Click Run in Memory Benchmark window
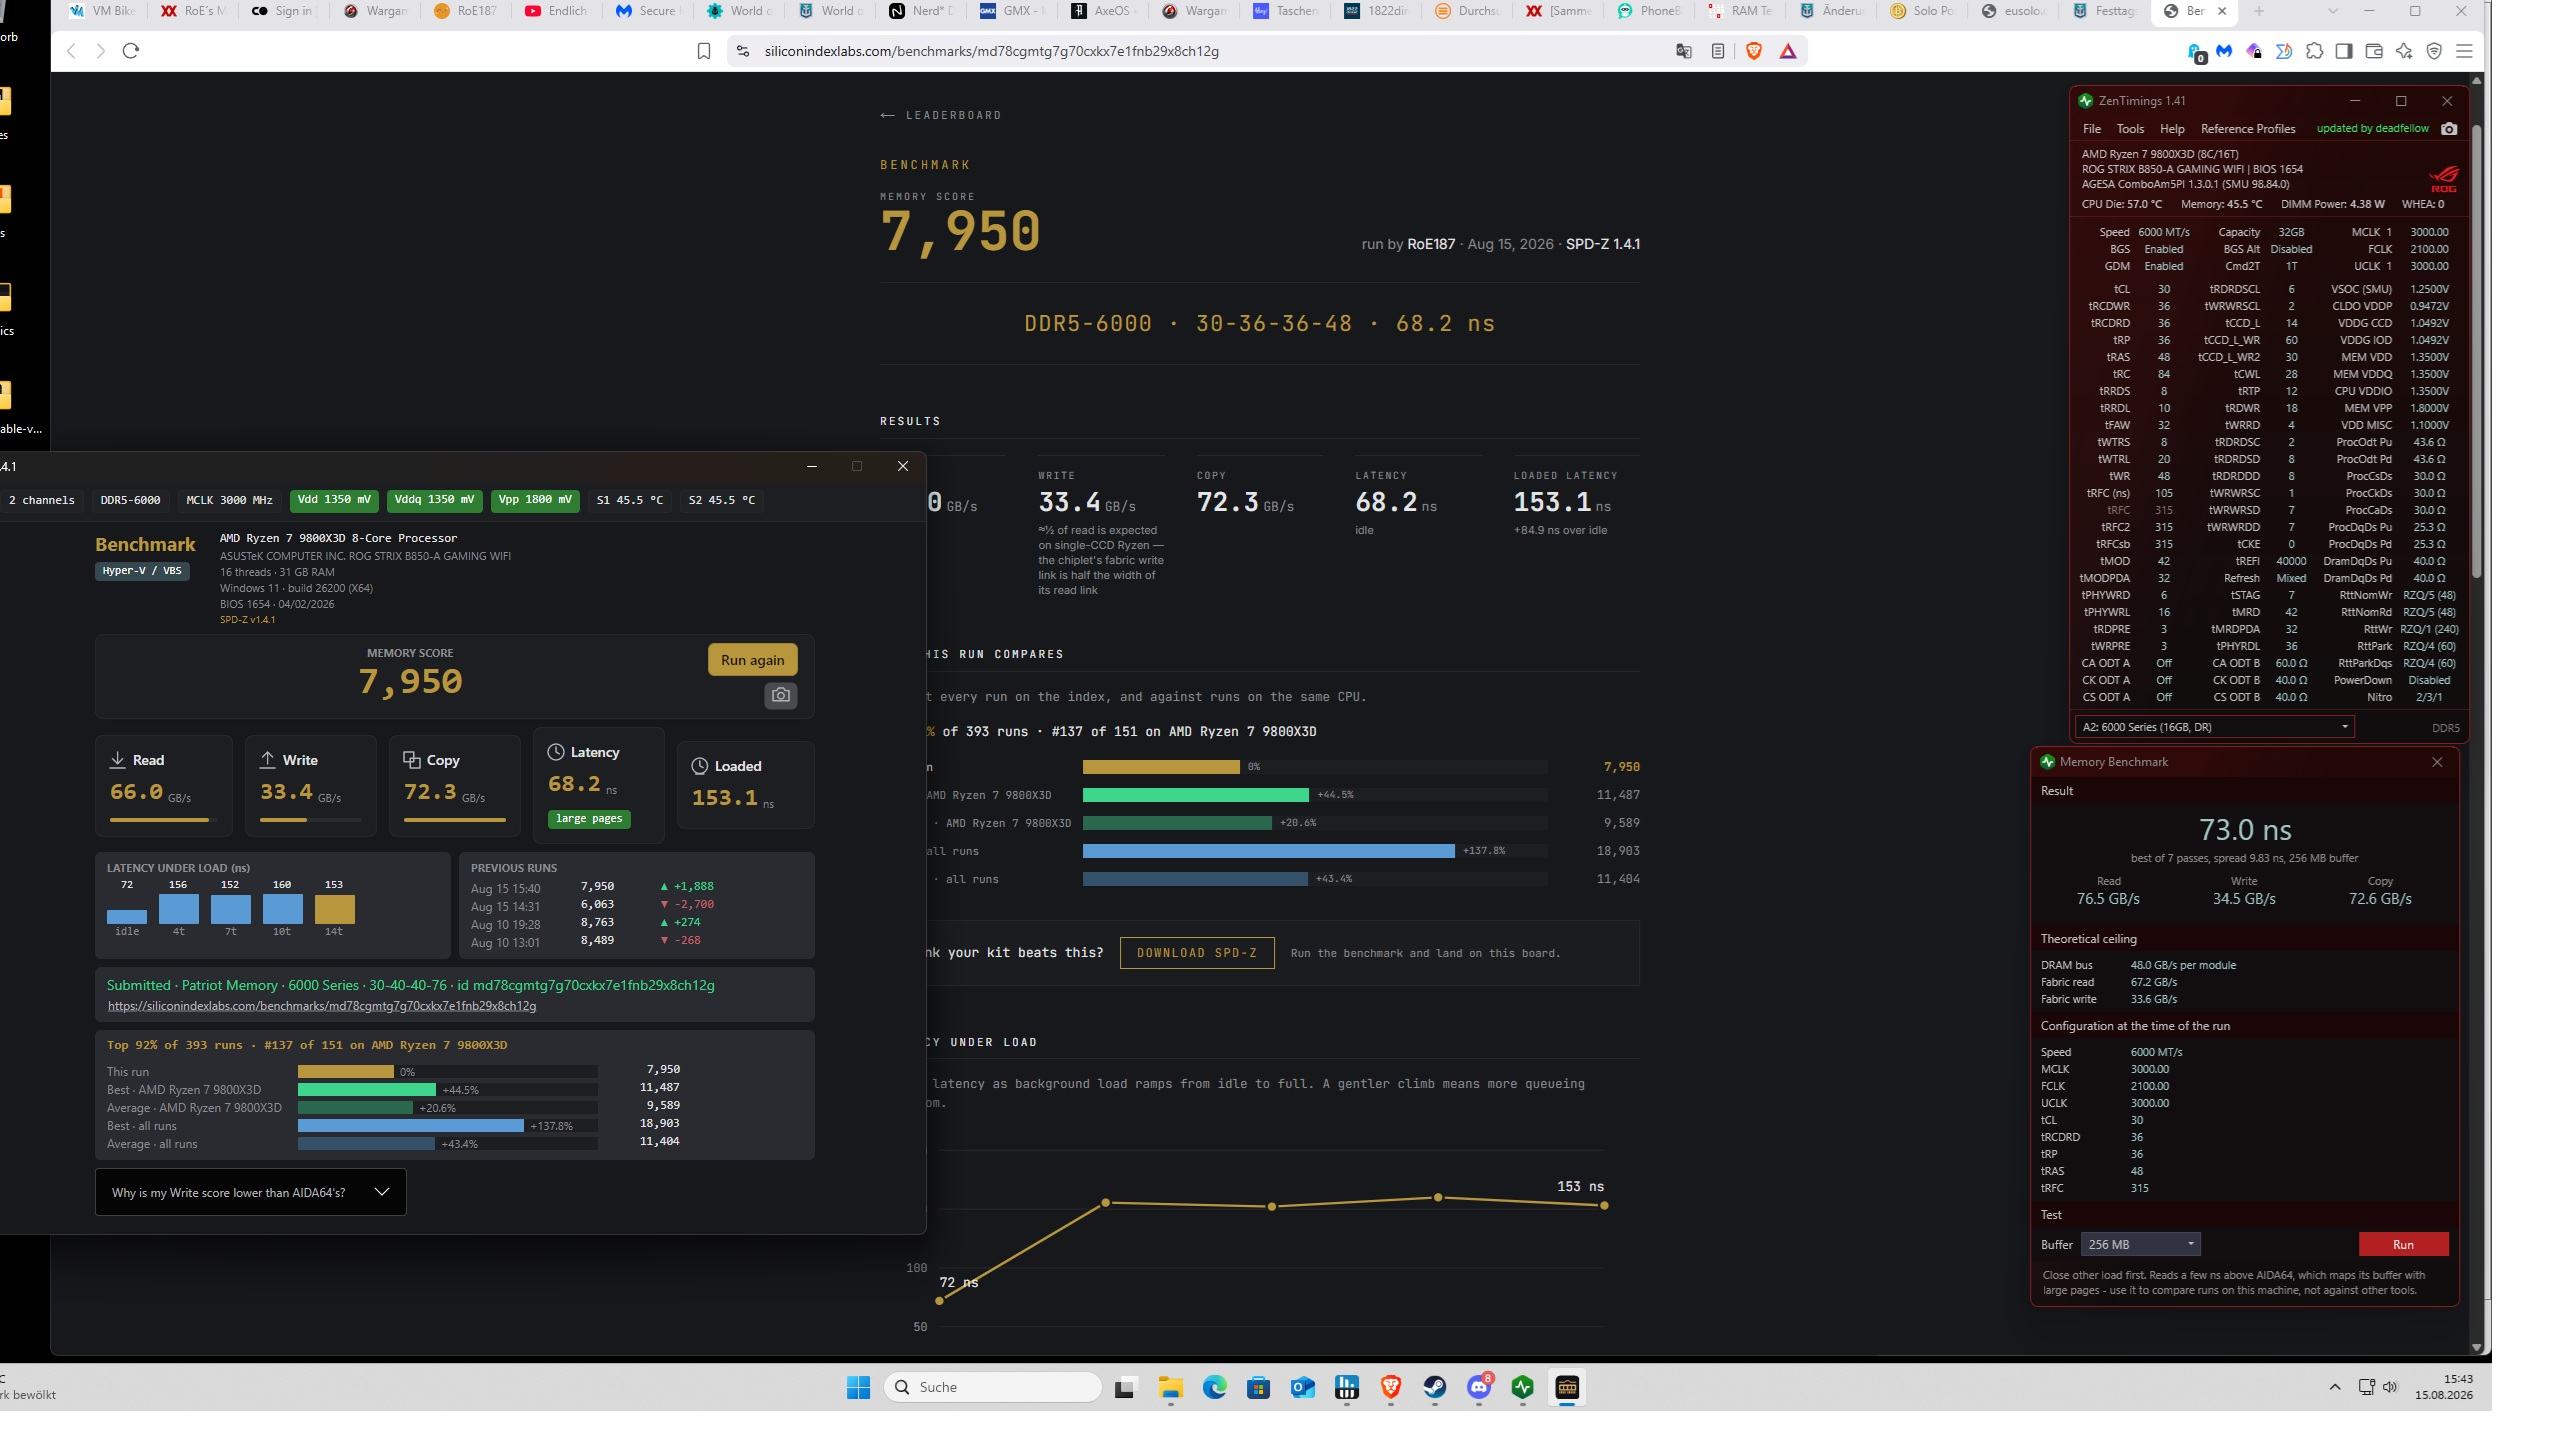Image resolution: width=2560 pixels, height=1440 pixels. tap(2403, 1244)
